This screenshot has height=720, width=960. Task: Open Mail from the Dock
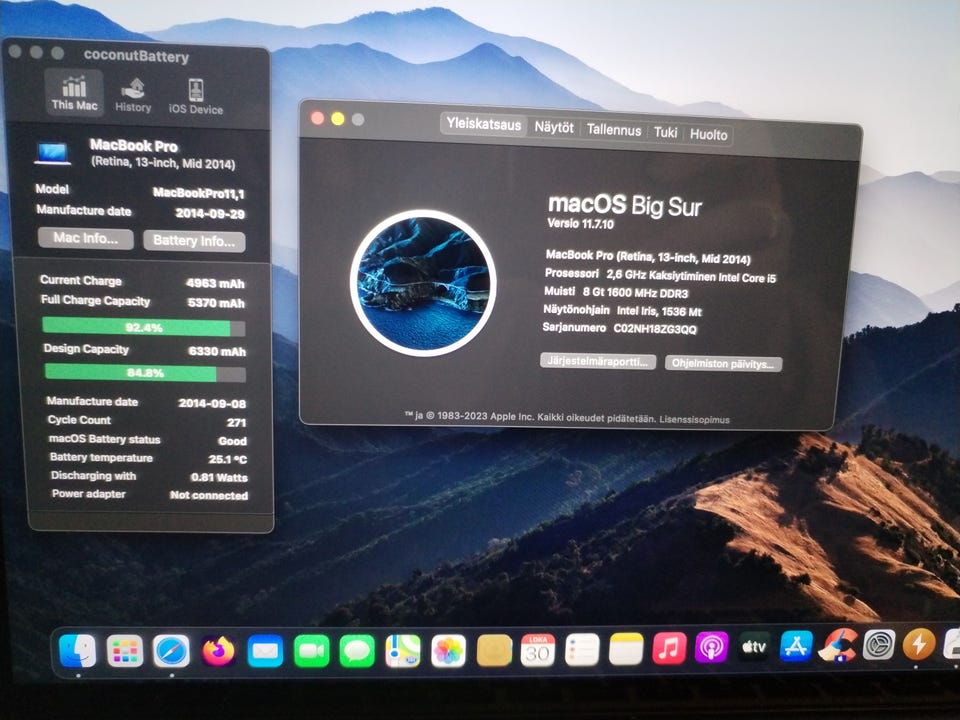click(265, 651)
